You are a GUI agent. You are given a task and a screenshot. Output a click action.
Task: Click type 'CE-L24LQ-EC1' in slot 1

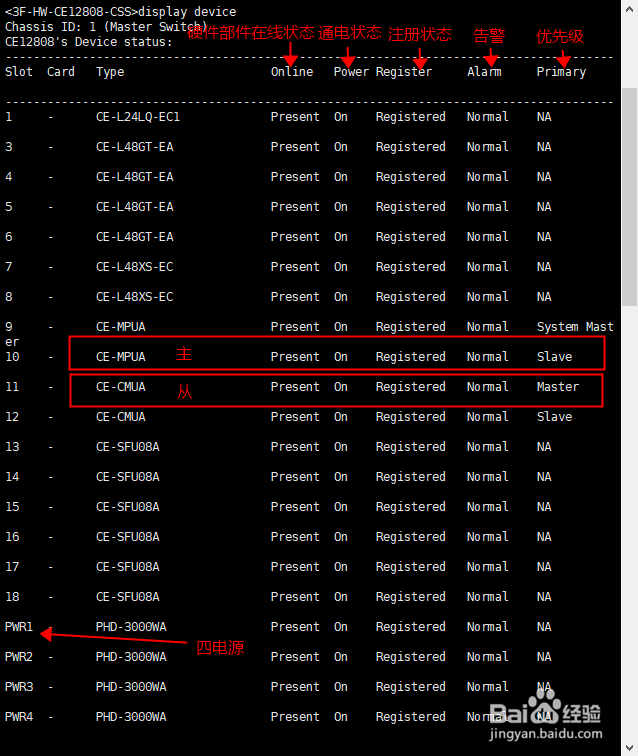point(138,117)
